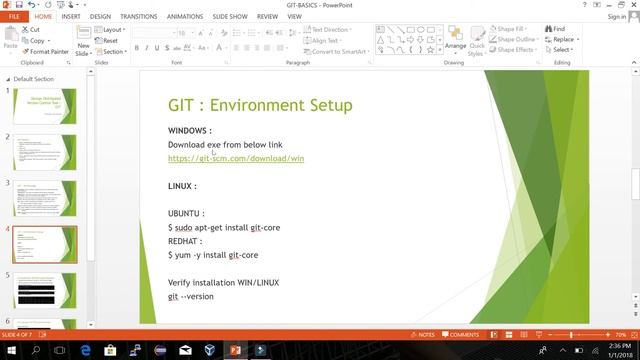Expand the shapes gallery More arrow

(x=440, y=50)
